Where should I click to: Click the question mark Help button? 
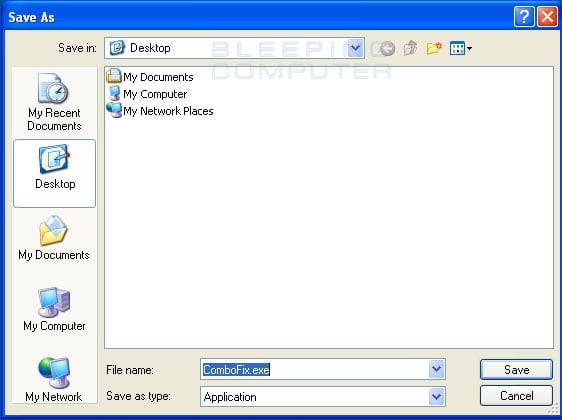(524, 16)
